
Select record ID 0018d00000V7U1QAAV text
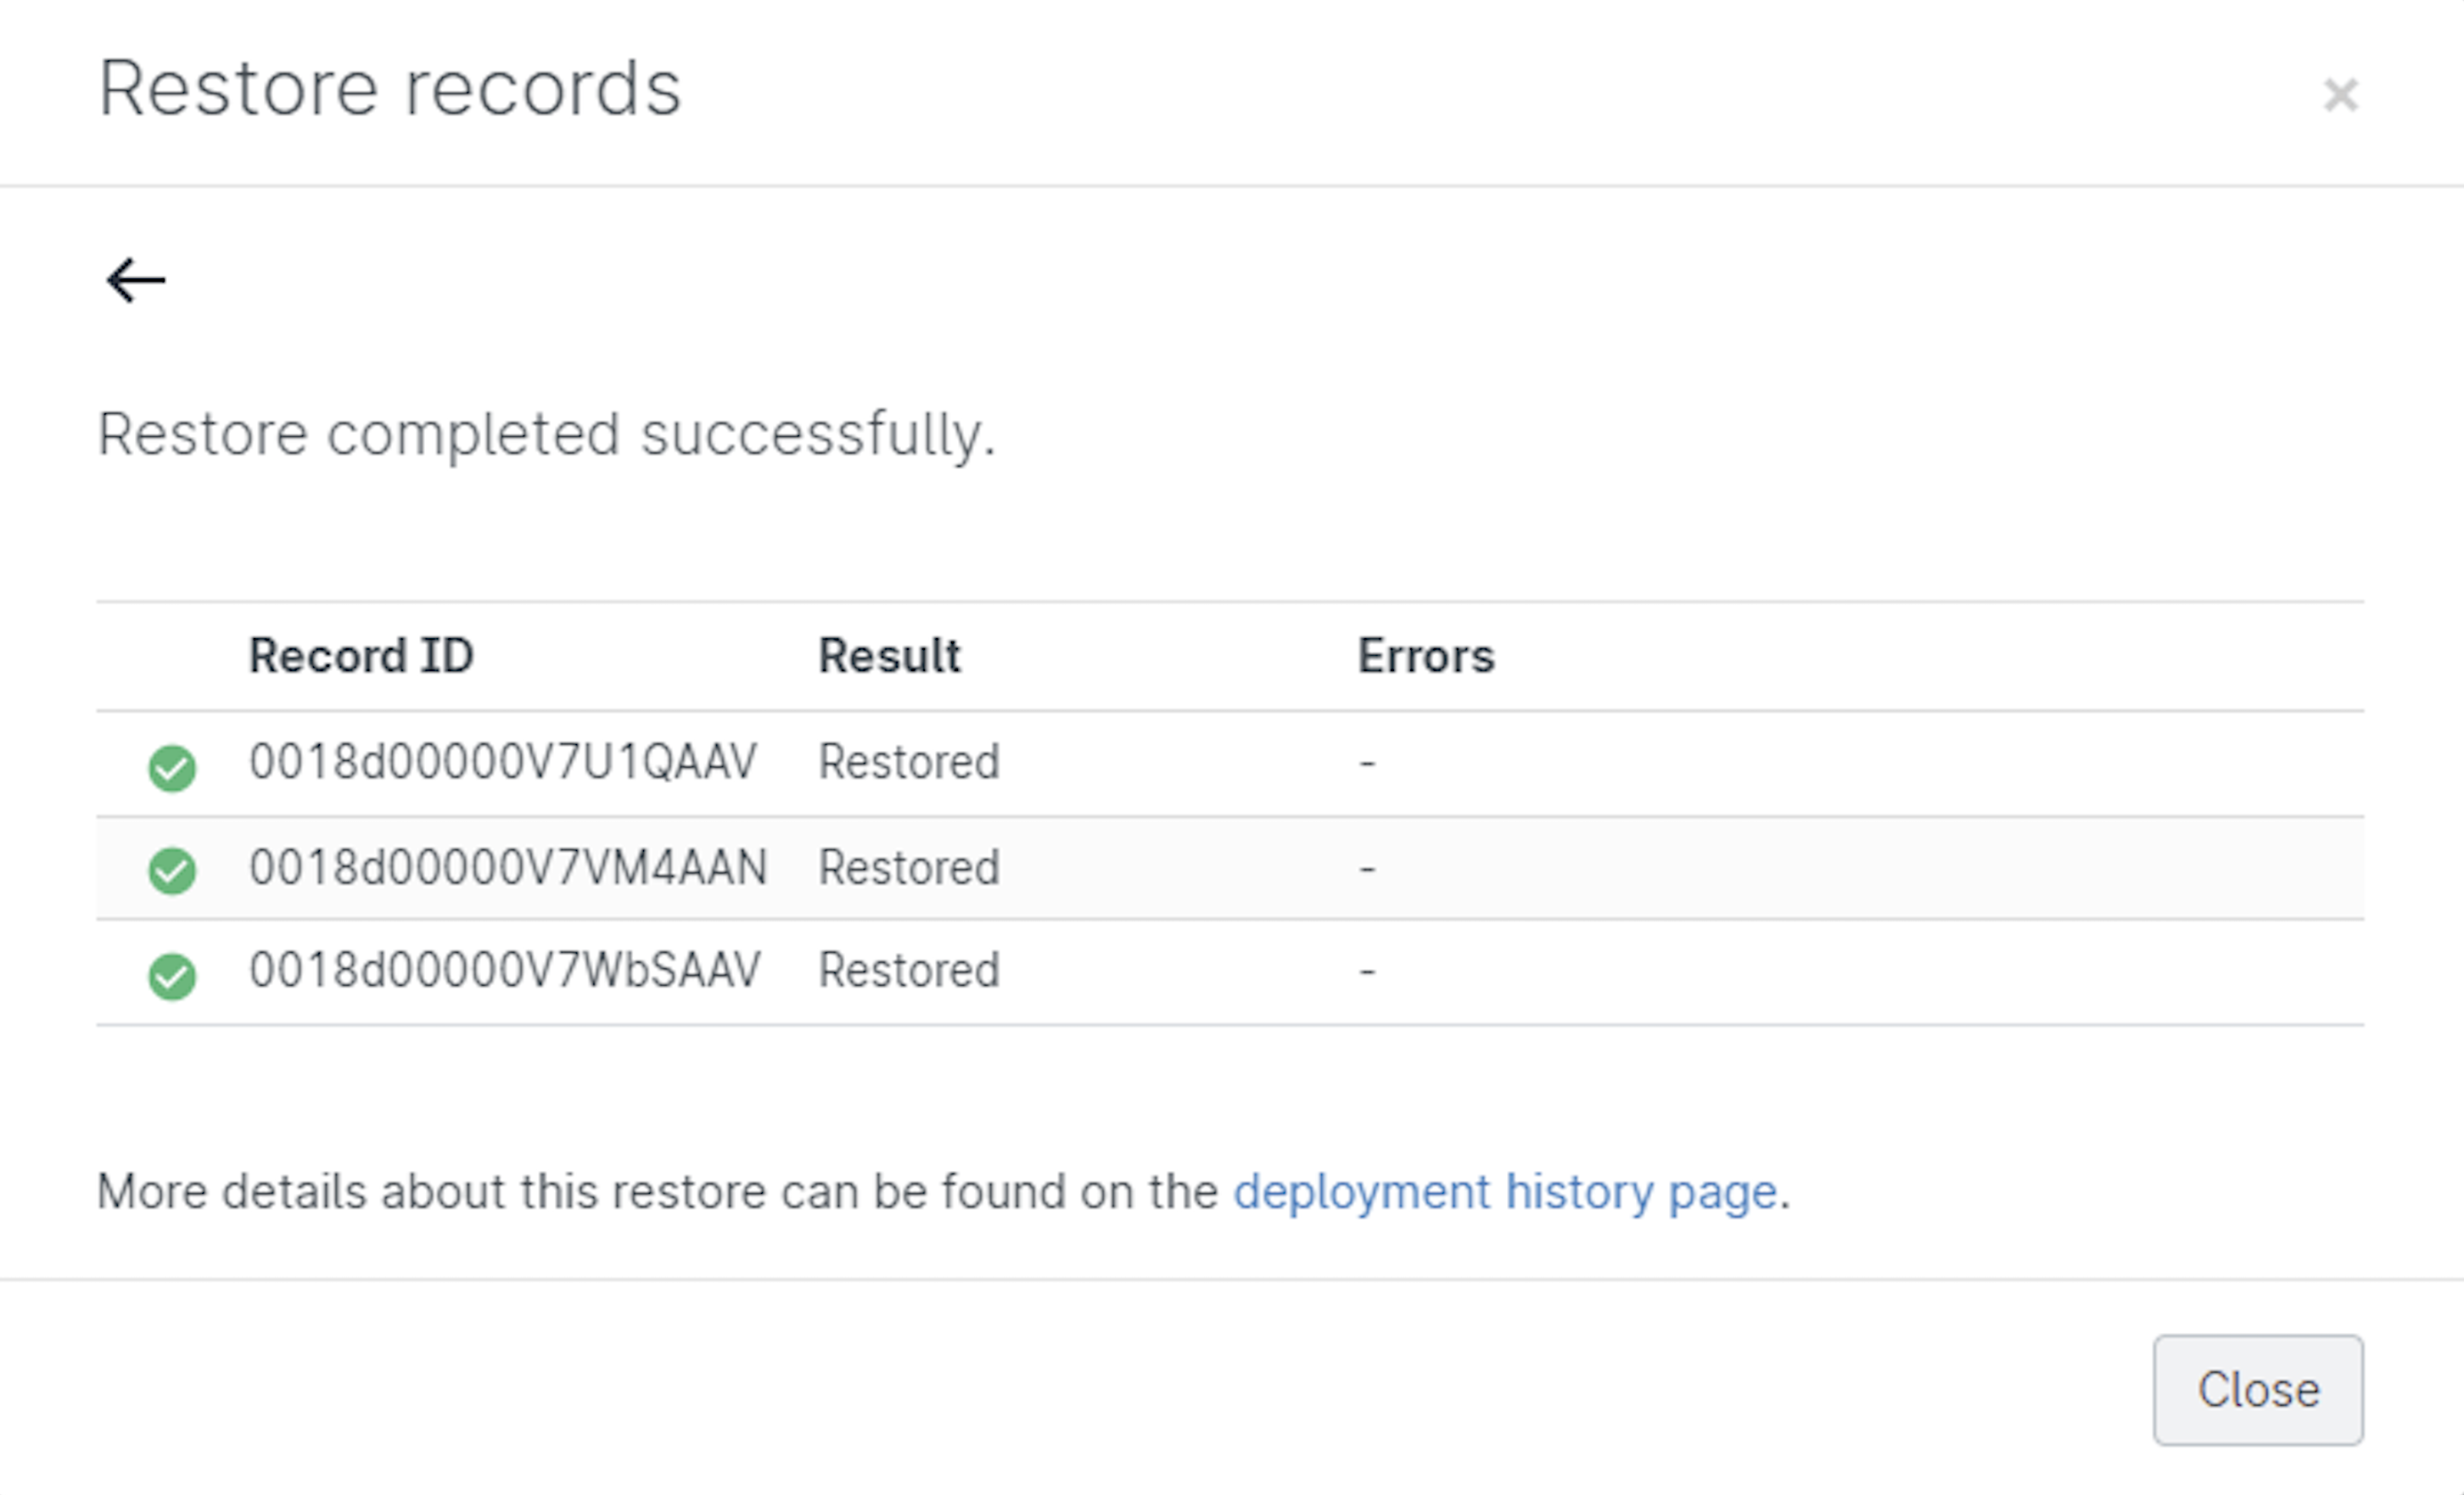503,762
